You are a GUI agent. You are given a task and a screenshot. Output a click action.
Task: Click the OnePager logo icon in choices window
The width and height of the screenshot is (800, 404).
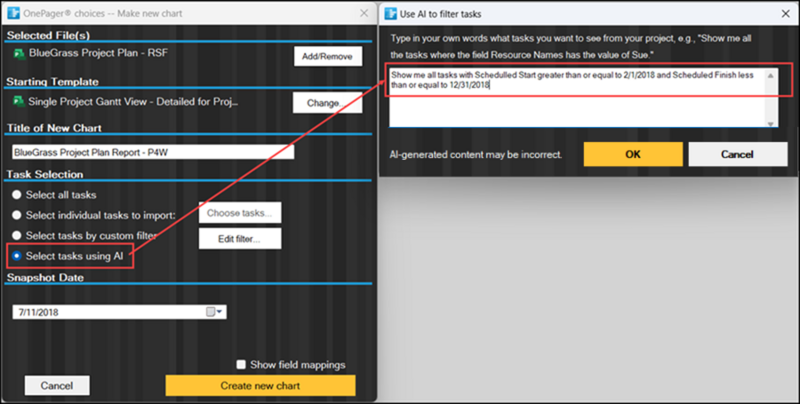tap(13, 13)
